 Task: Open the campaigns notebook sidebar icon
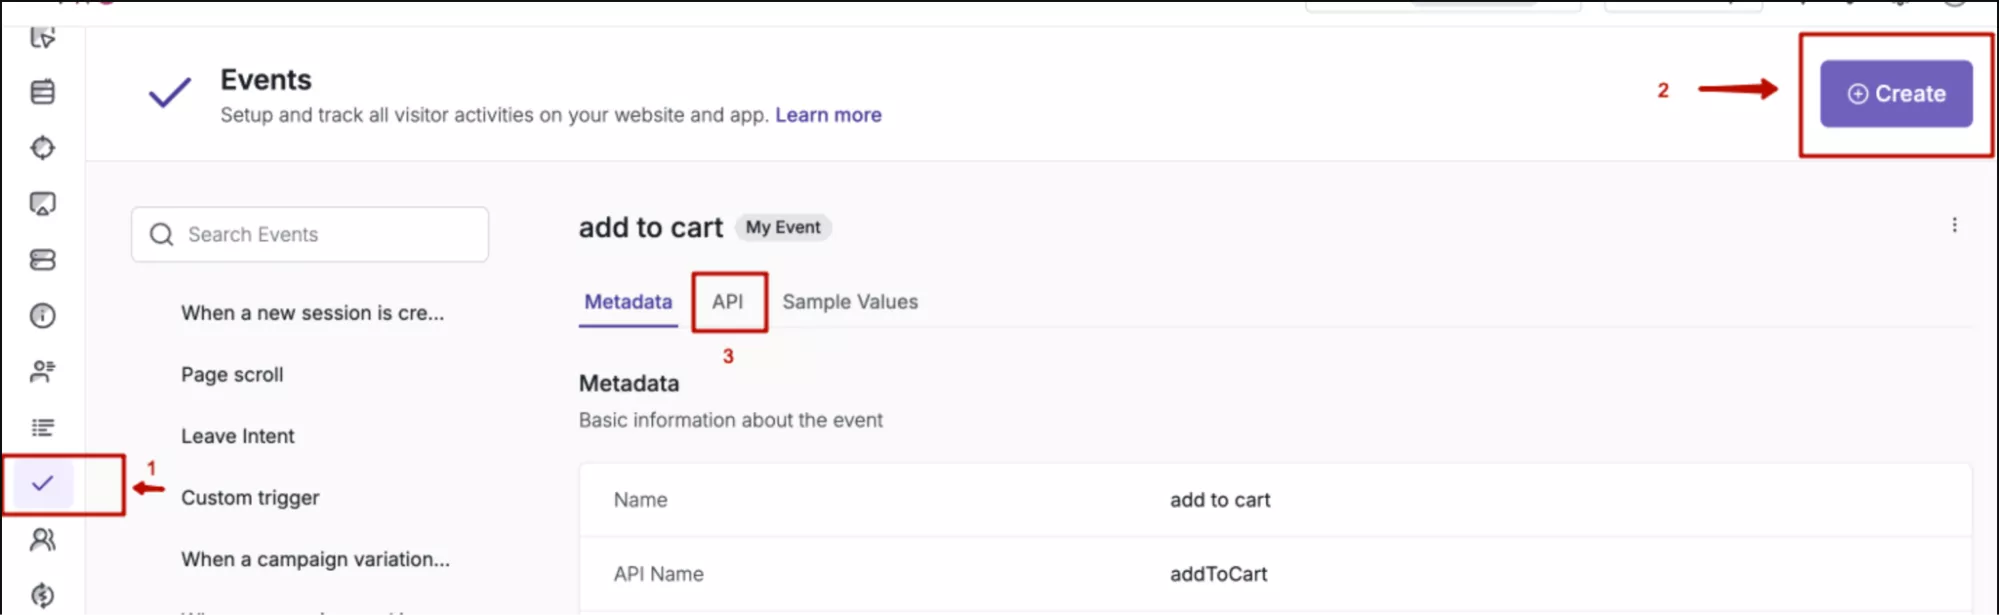(x=43, y=91)
